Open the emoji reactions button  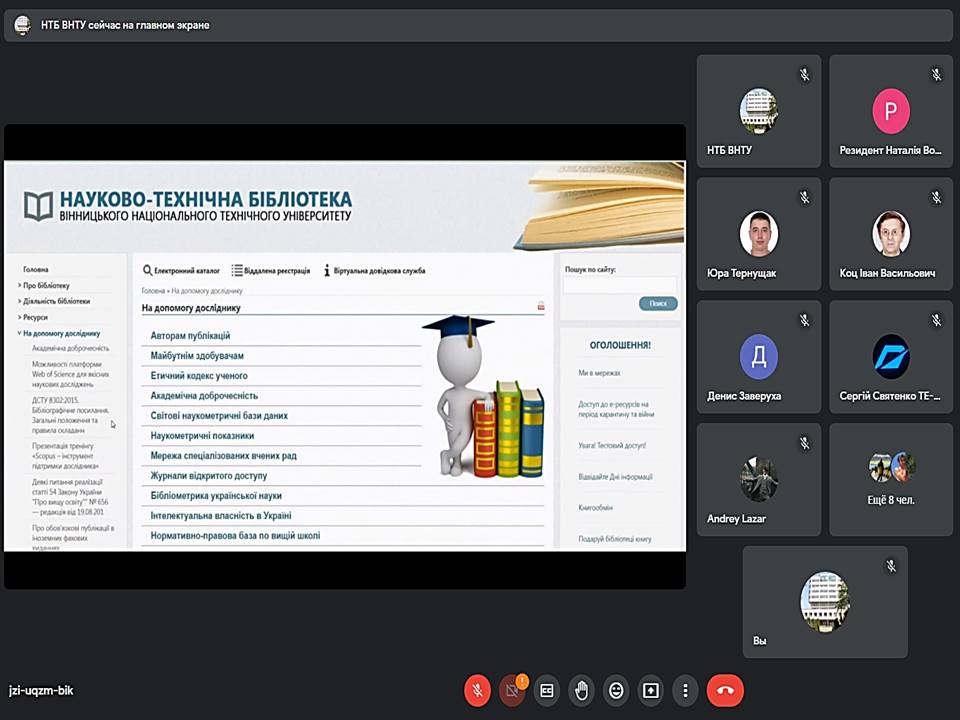[x=616, y=691]
